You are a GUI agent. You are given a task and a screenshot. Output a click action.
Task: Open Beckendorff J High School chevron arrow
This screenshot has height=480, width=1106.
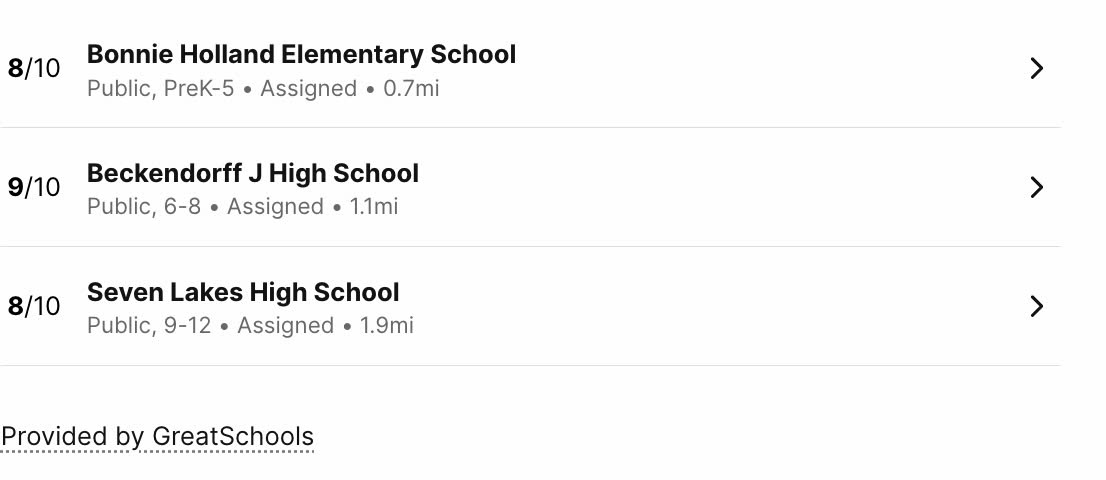[1036, 187]
